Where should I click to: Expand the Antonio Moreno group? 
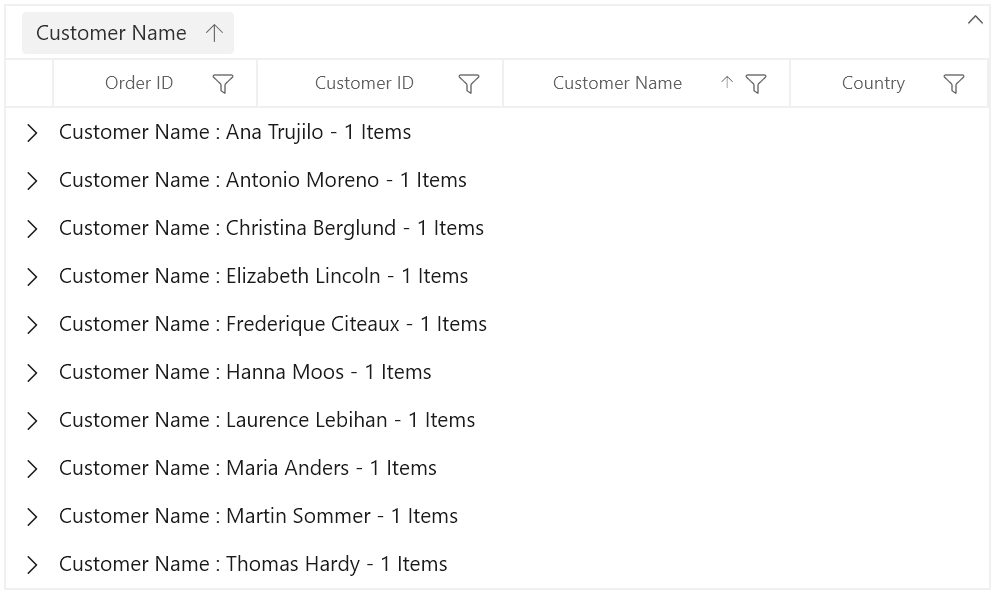(x=32, y=181)
